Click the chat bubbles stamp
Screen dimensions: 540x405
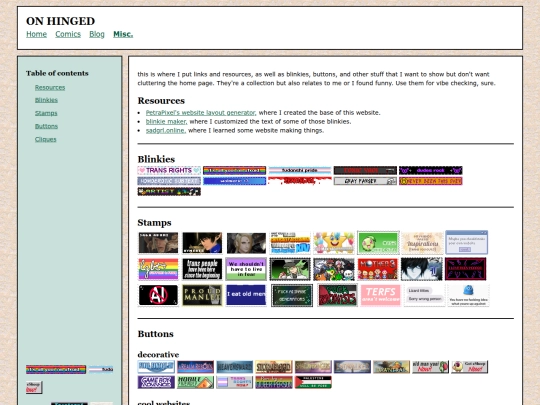pos(424,295)
